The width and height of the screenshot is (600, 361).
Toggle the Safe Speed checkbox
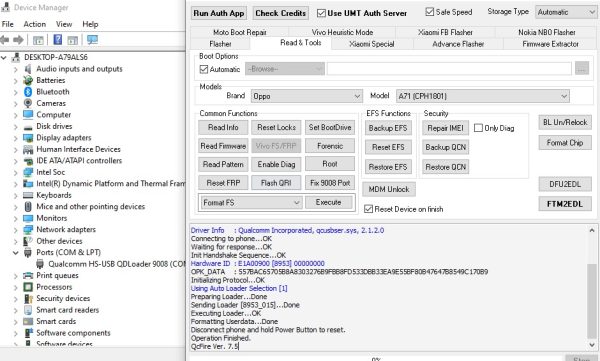pyautogui.click(x=430, y=12)
